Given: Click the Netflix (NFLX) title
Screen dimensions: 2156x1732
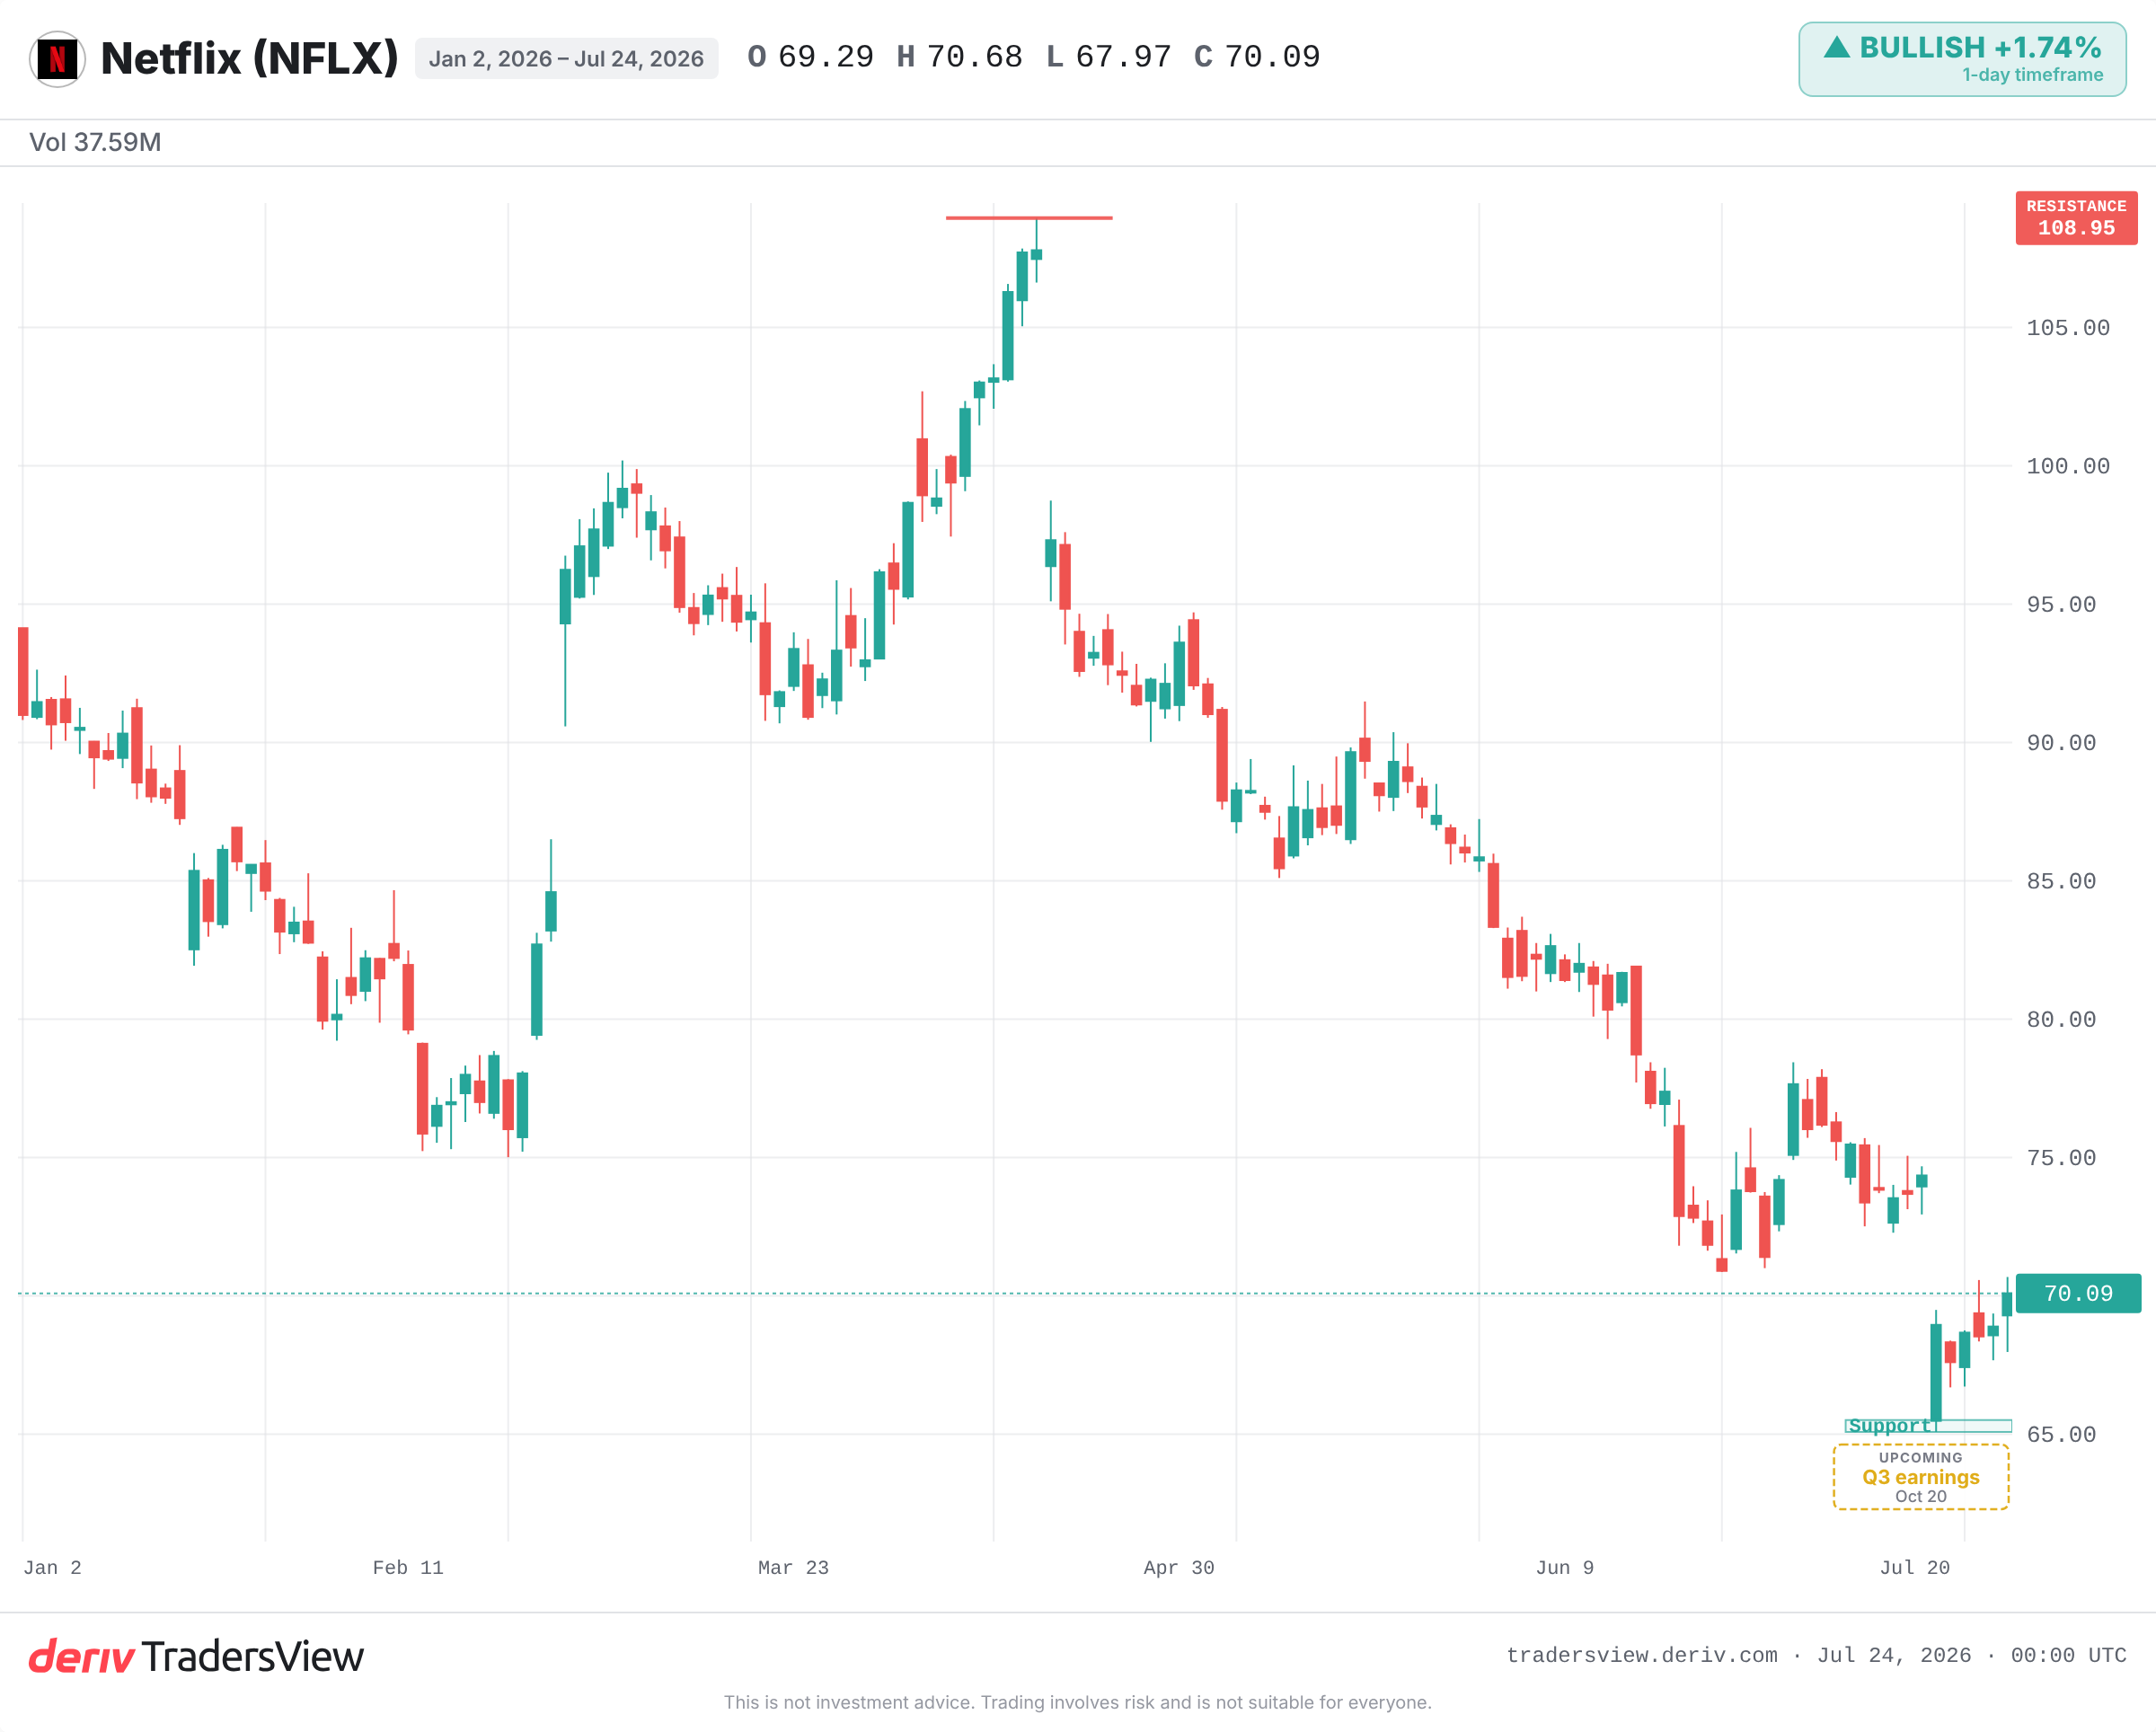Looking at the screenshot, I should [x=249, y=58].
